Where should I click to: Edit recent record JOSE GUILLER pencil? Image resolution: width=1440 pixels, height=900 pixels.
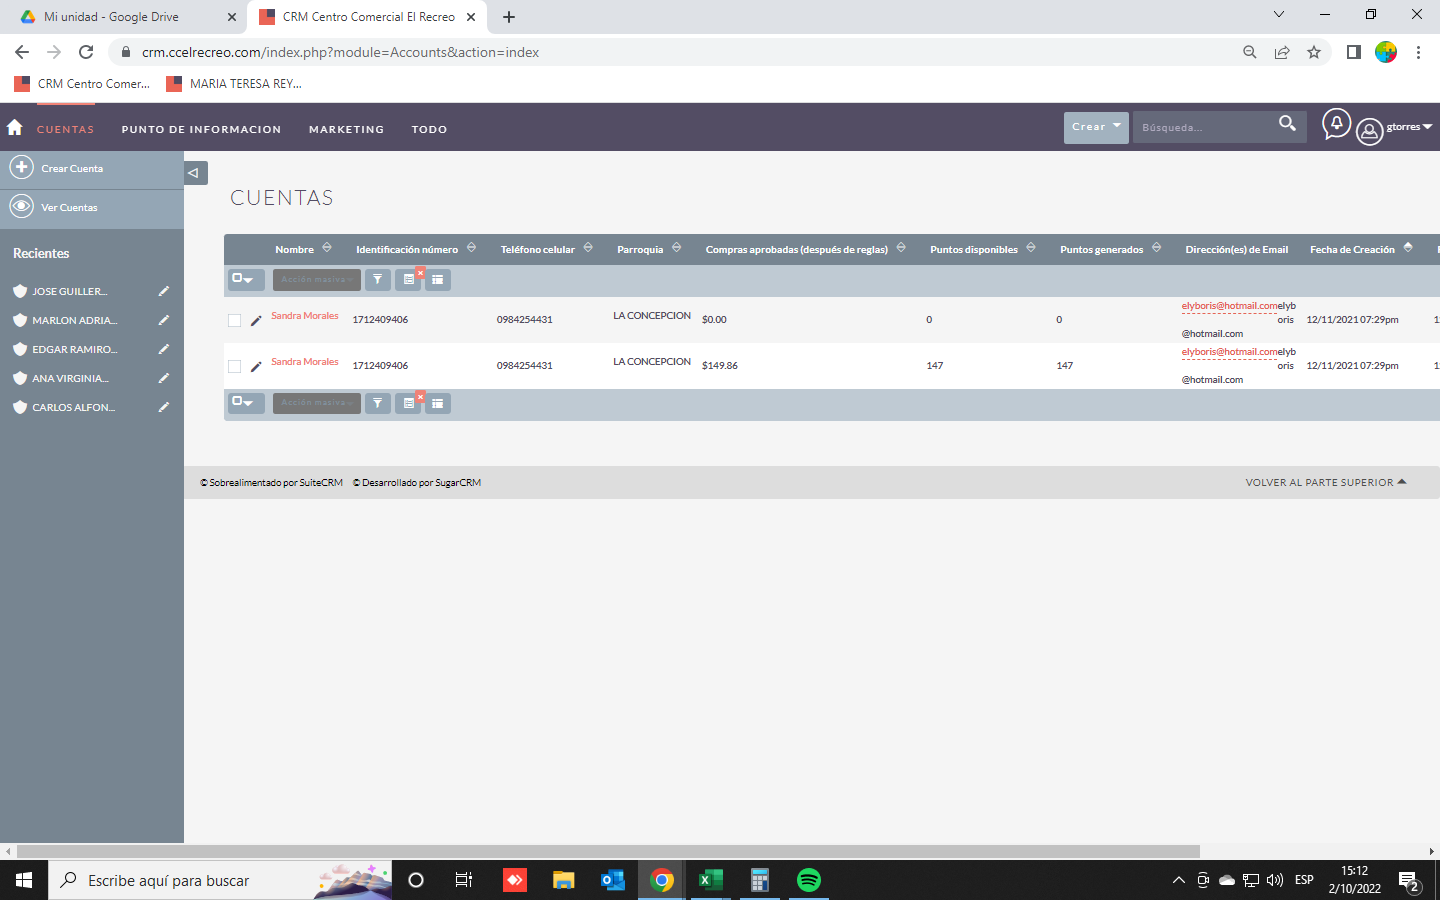pyautogui.click(x=164, y=291)
